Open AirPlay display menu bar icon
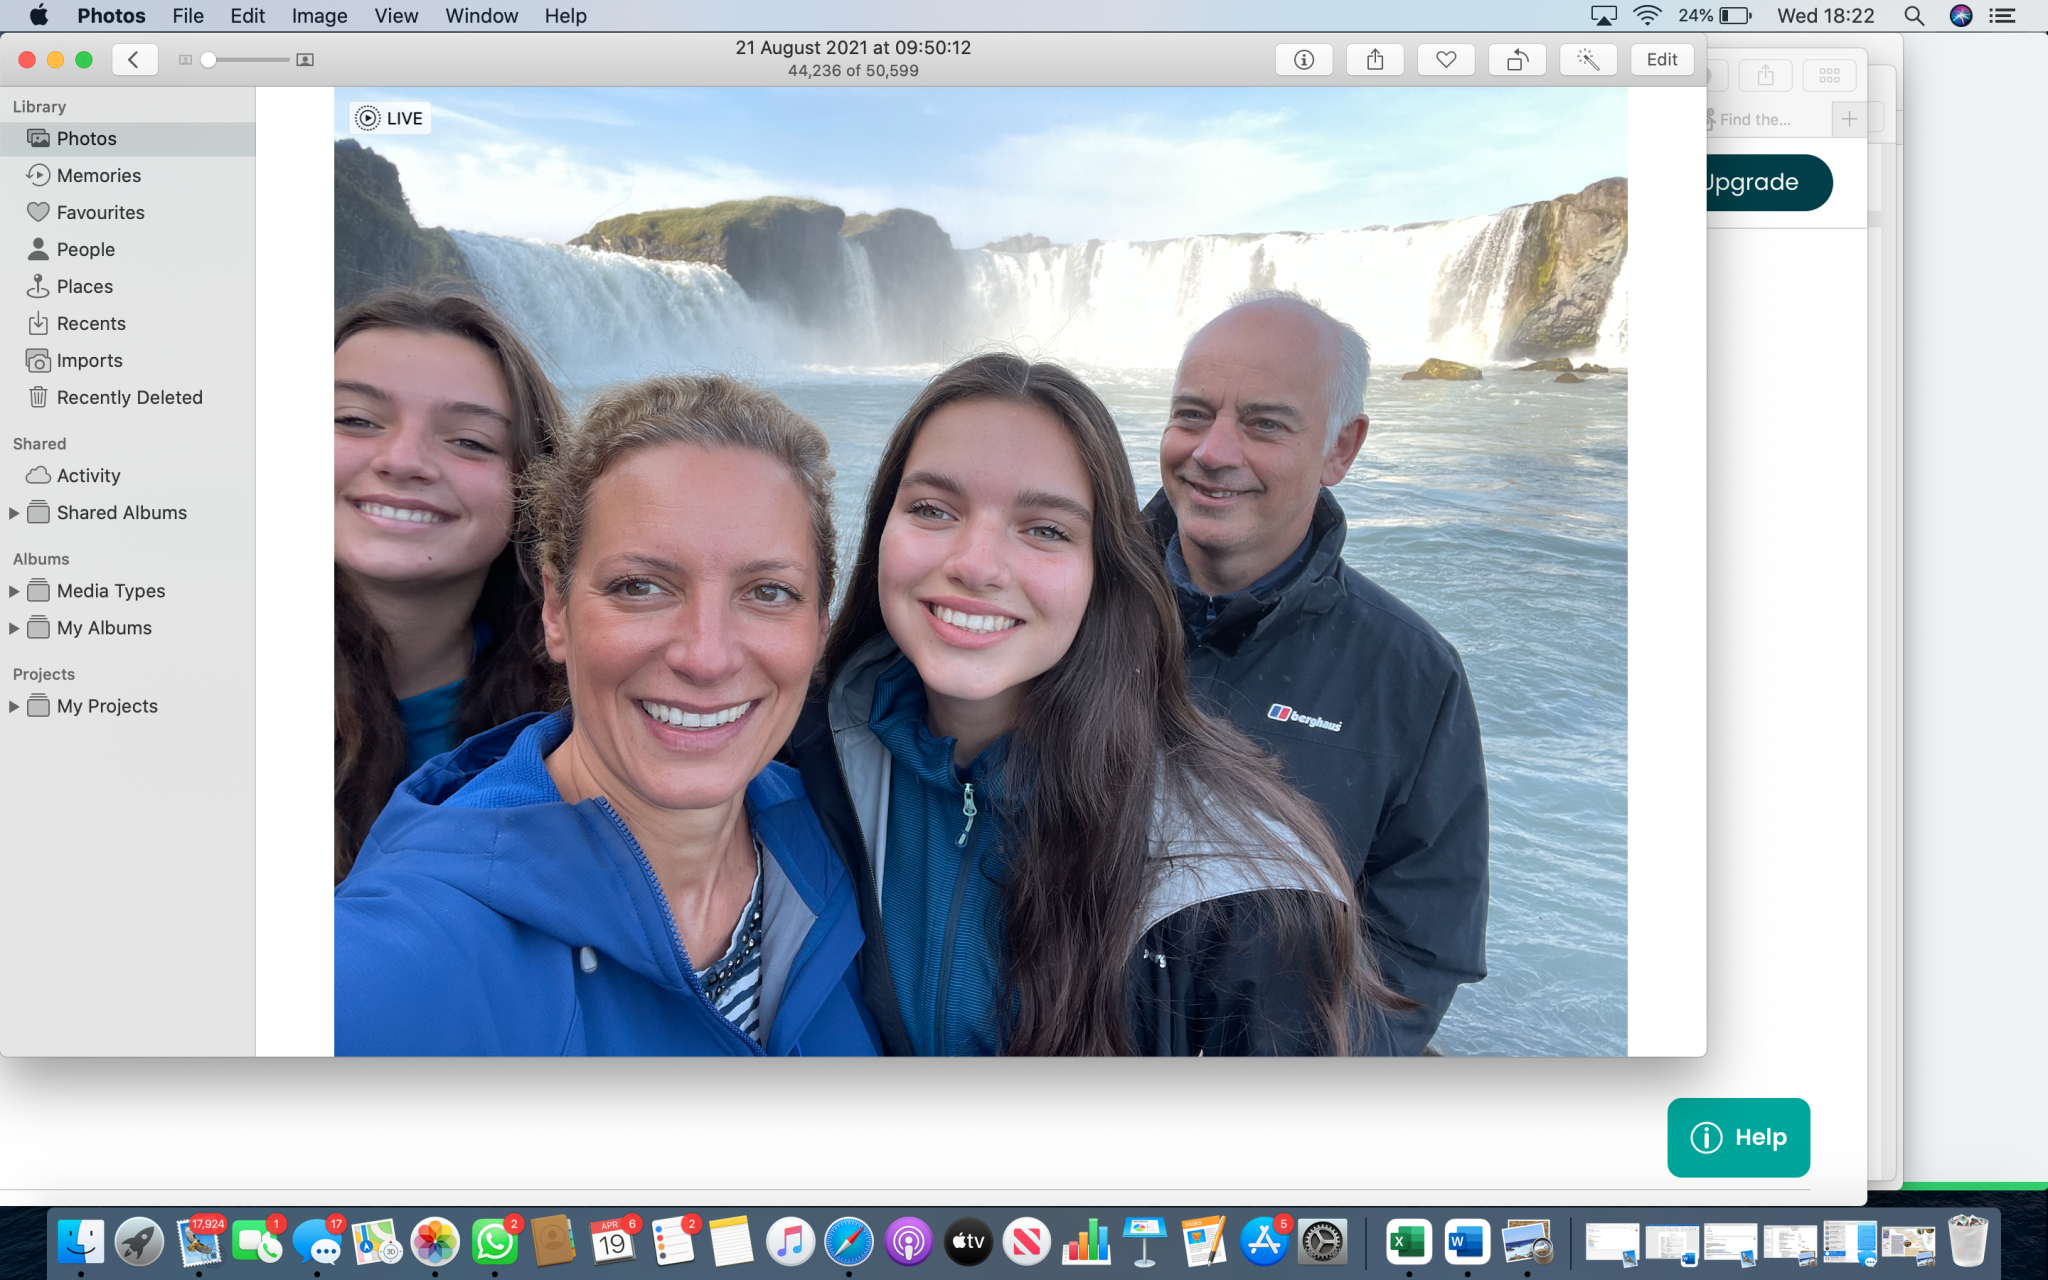The width and height of the screenshot is (2048, 1280). (x=1603, y=16)
